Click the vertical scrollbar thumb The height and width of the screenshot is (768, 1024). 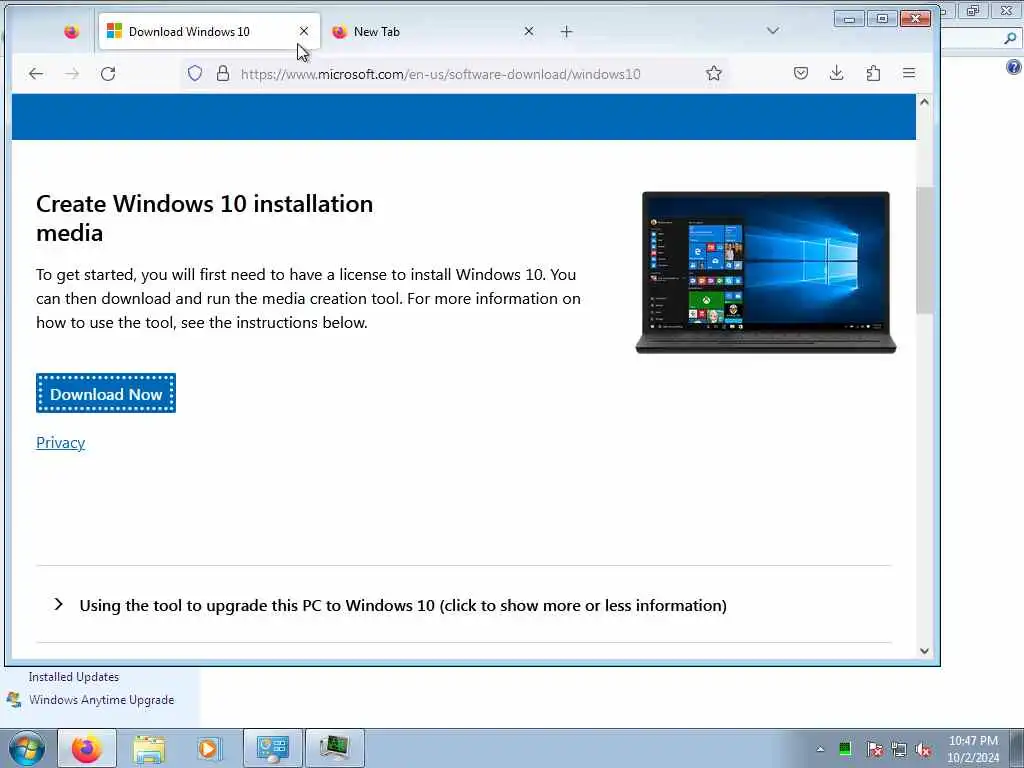(924, 250)
